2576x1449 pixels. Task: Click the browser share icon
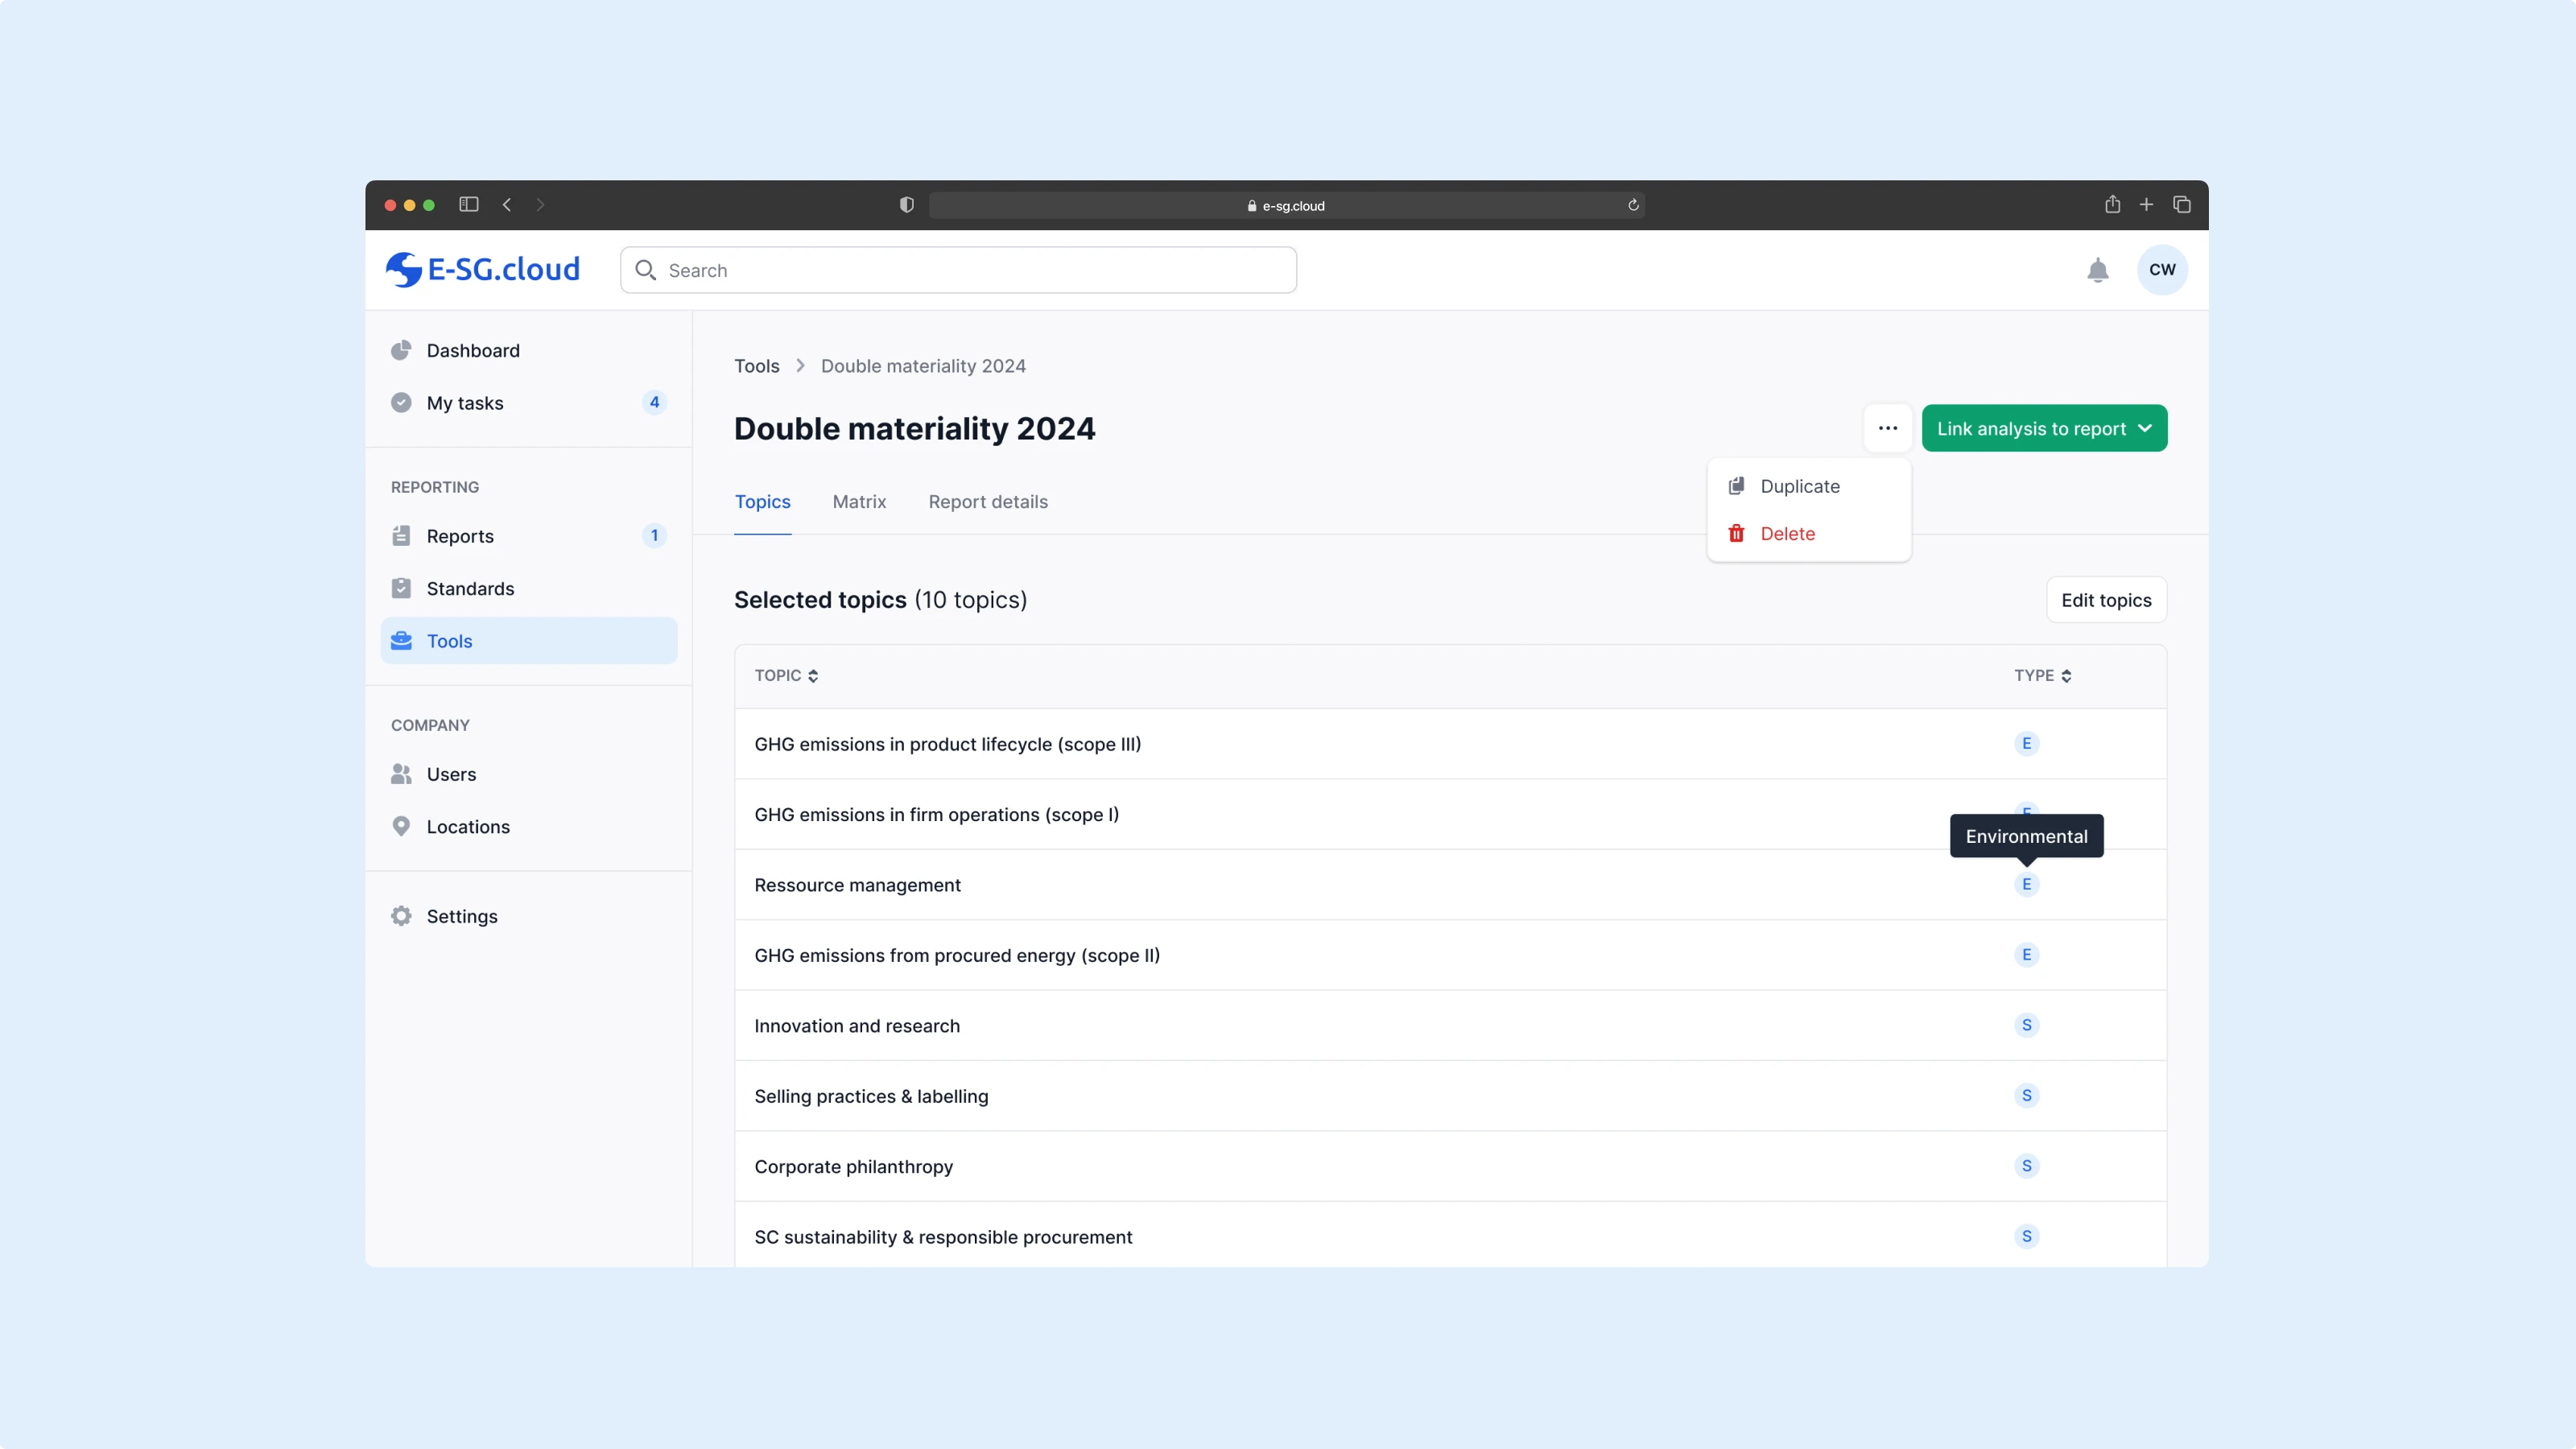2112,204
